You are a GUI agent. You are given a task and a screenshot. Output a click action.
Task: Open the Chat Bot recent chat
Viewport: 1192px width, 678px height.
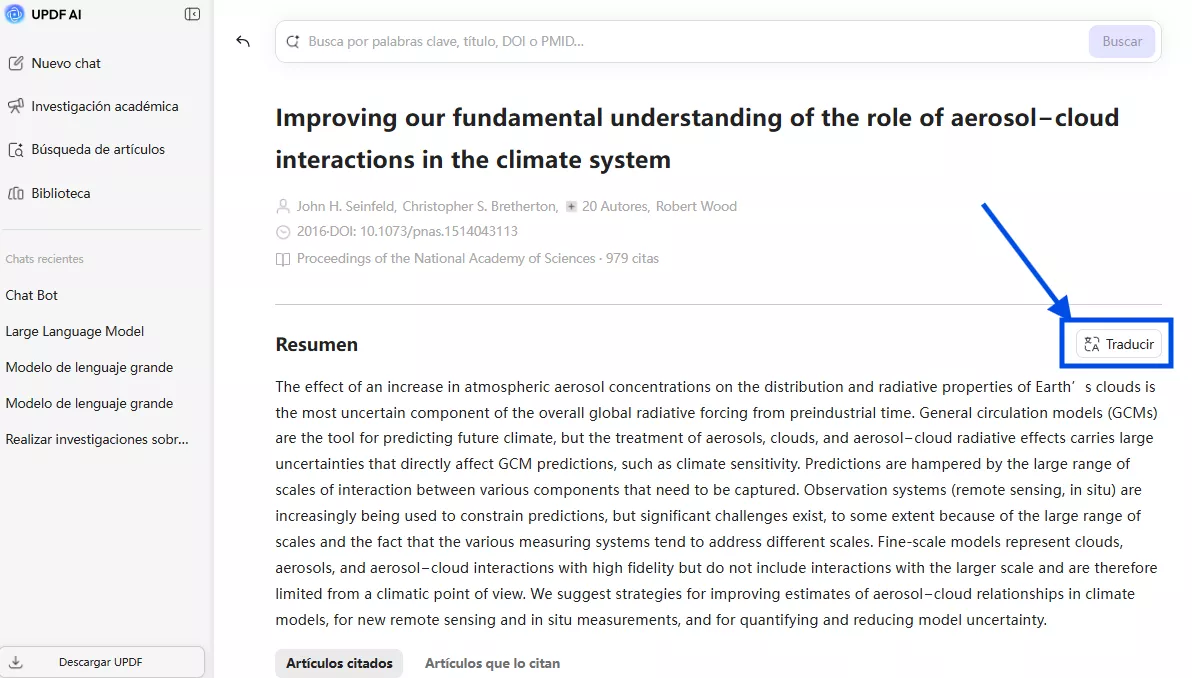point(32,295)
